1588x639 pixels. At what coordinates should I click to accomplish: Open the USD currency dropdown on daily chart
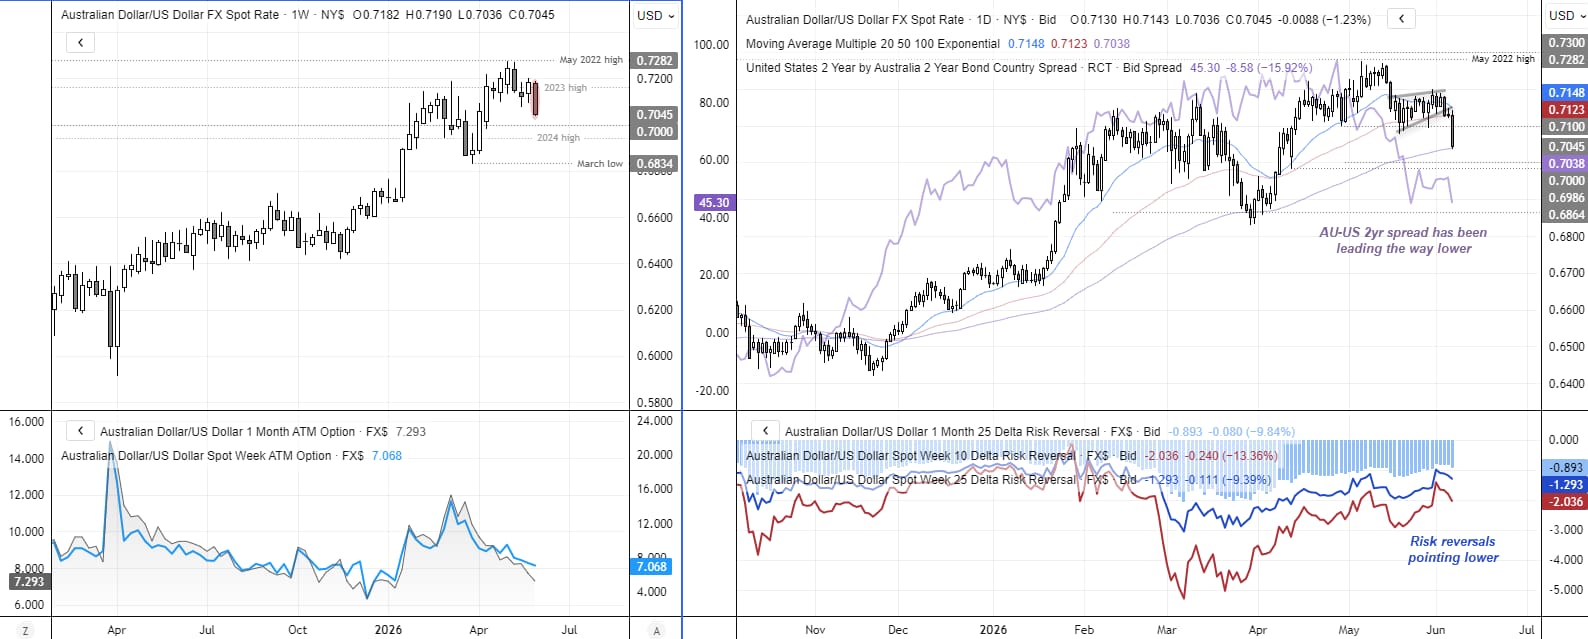[1567, 15]
